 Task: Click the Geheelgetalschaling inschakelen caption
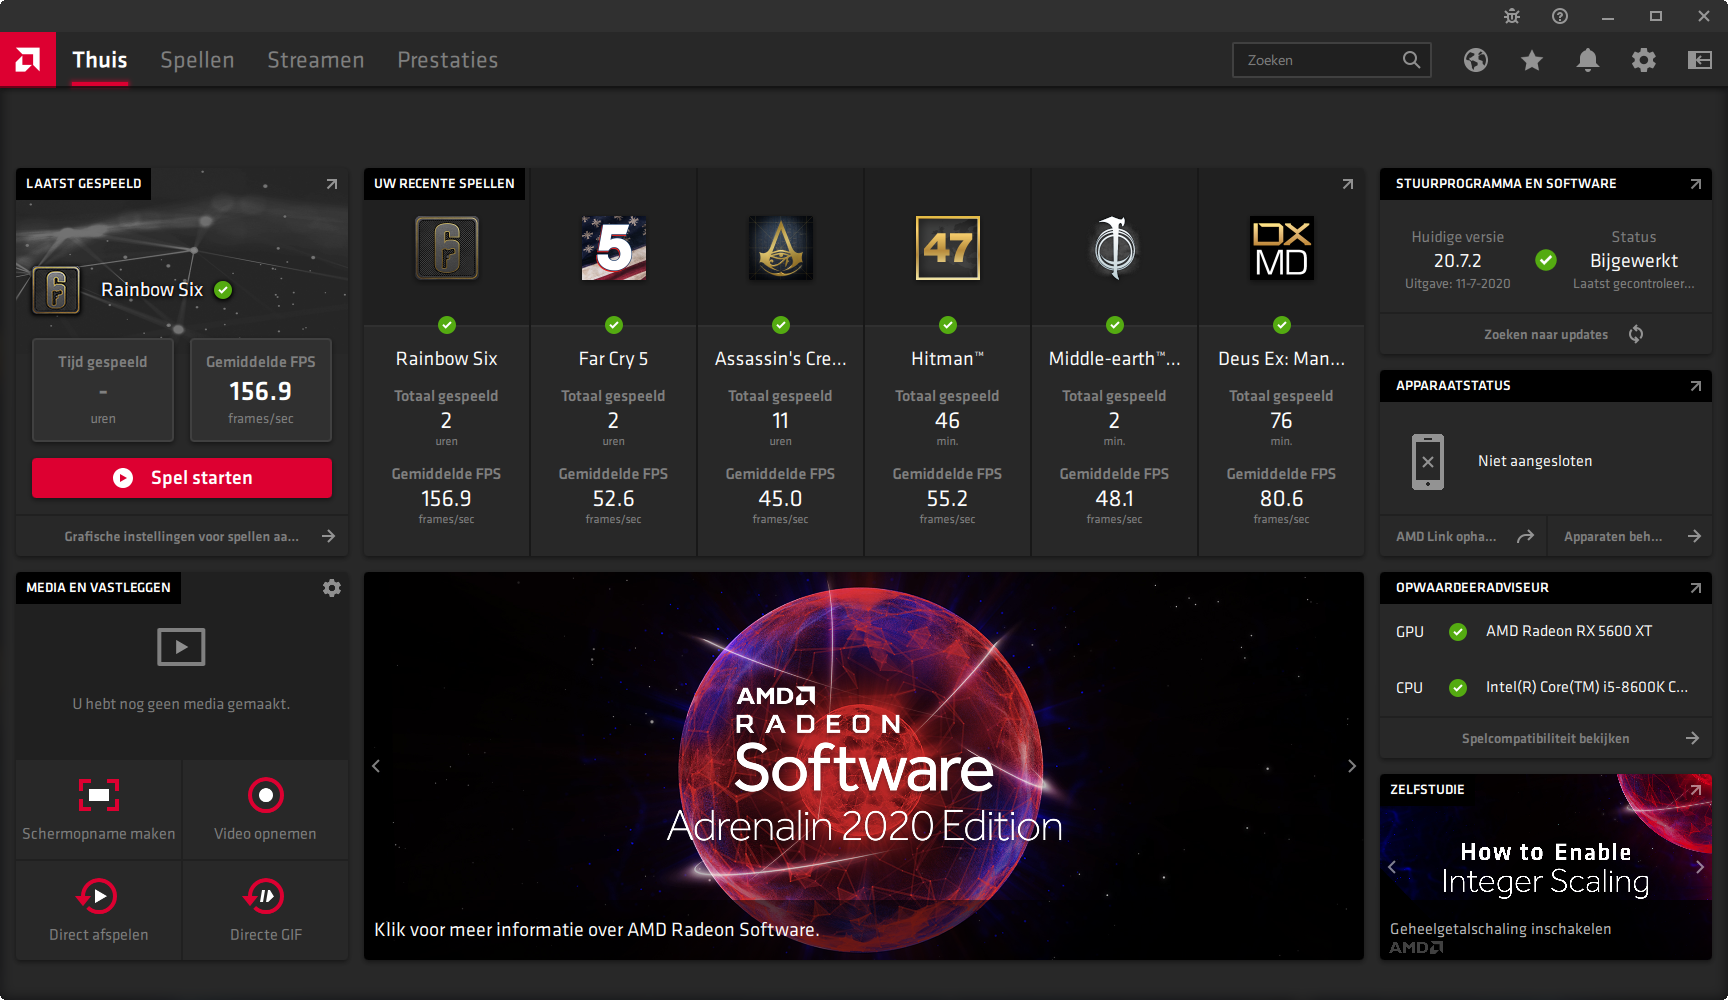pyautogui.click(x=1501, y=929)
